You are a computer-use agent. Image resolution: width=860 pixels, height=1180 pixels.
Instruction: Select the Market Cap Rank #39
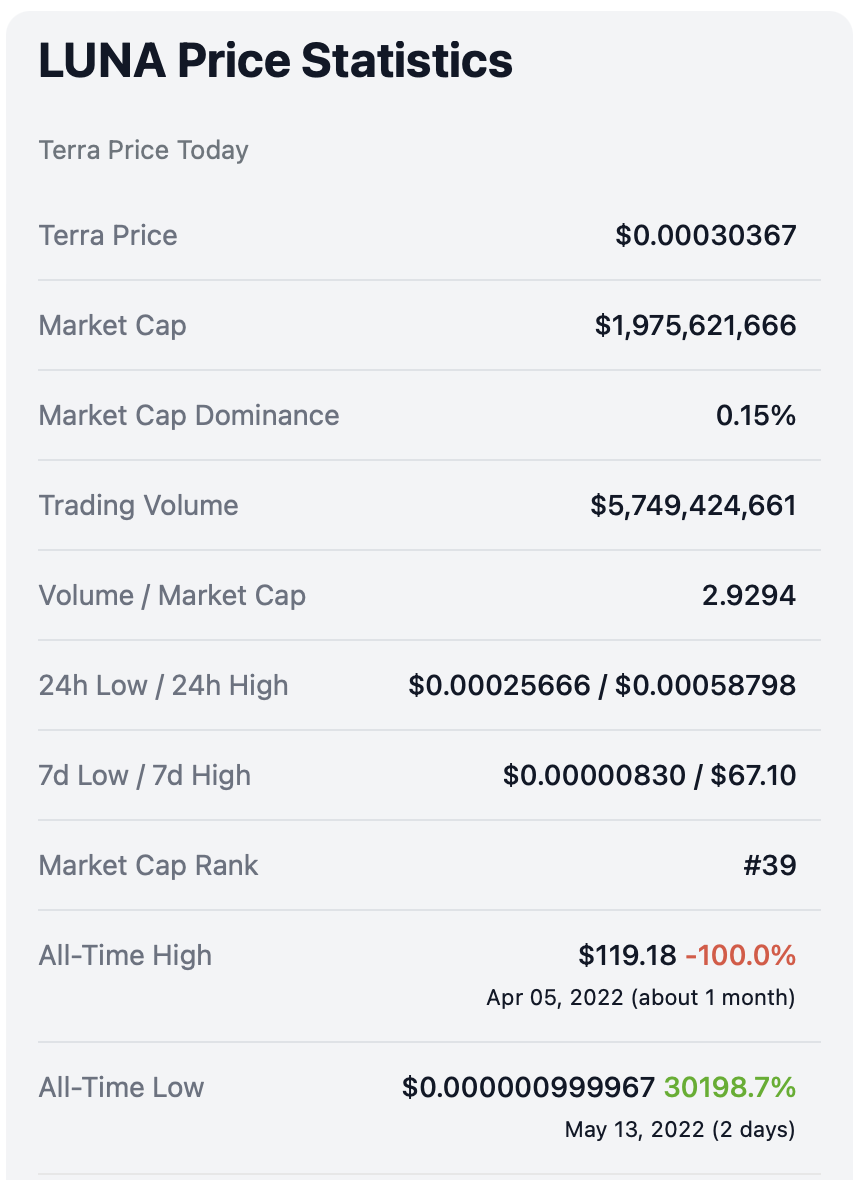769,866
